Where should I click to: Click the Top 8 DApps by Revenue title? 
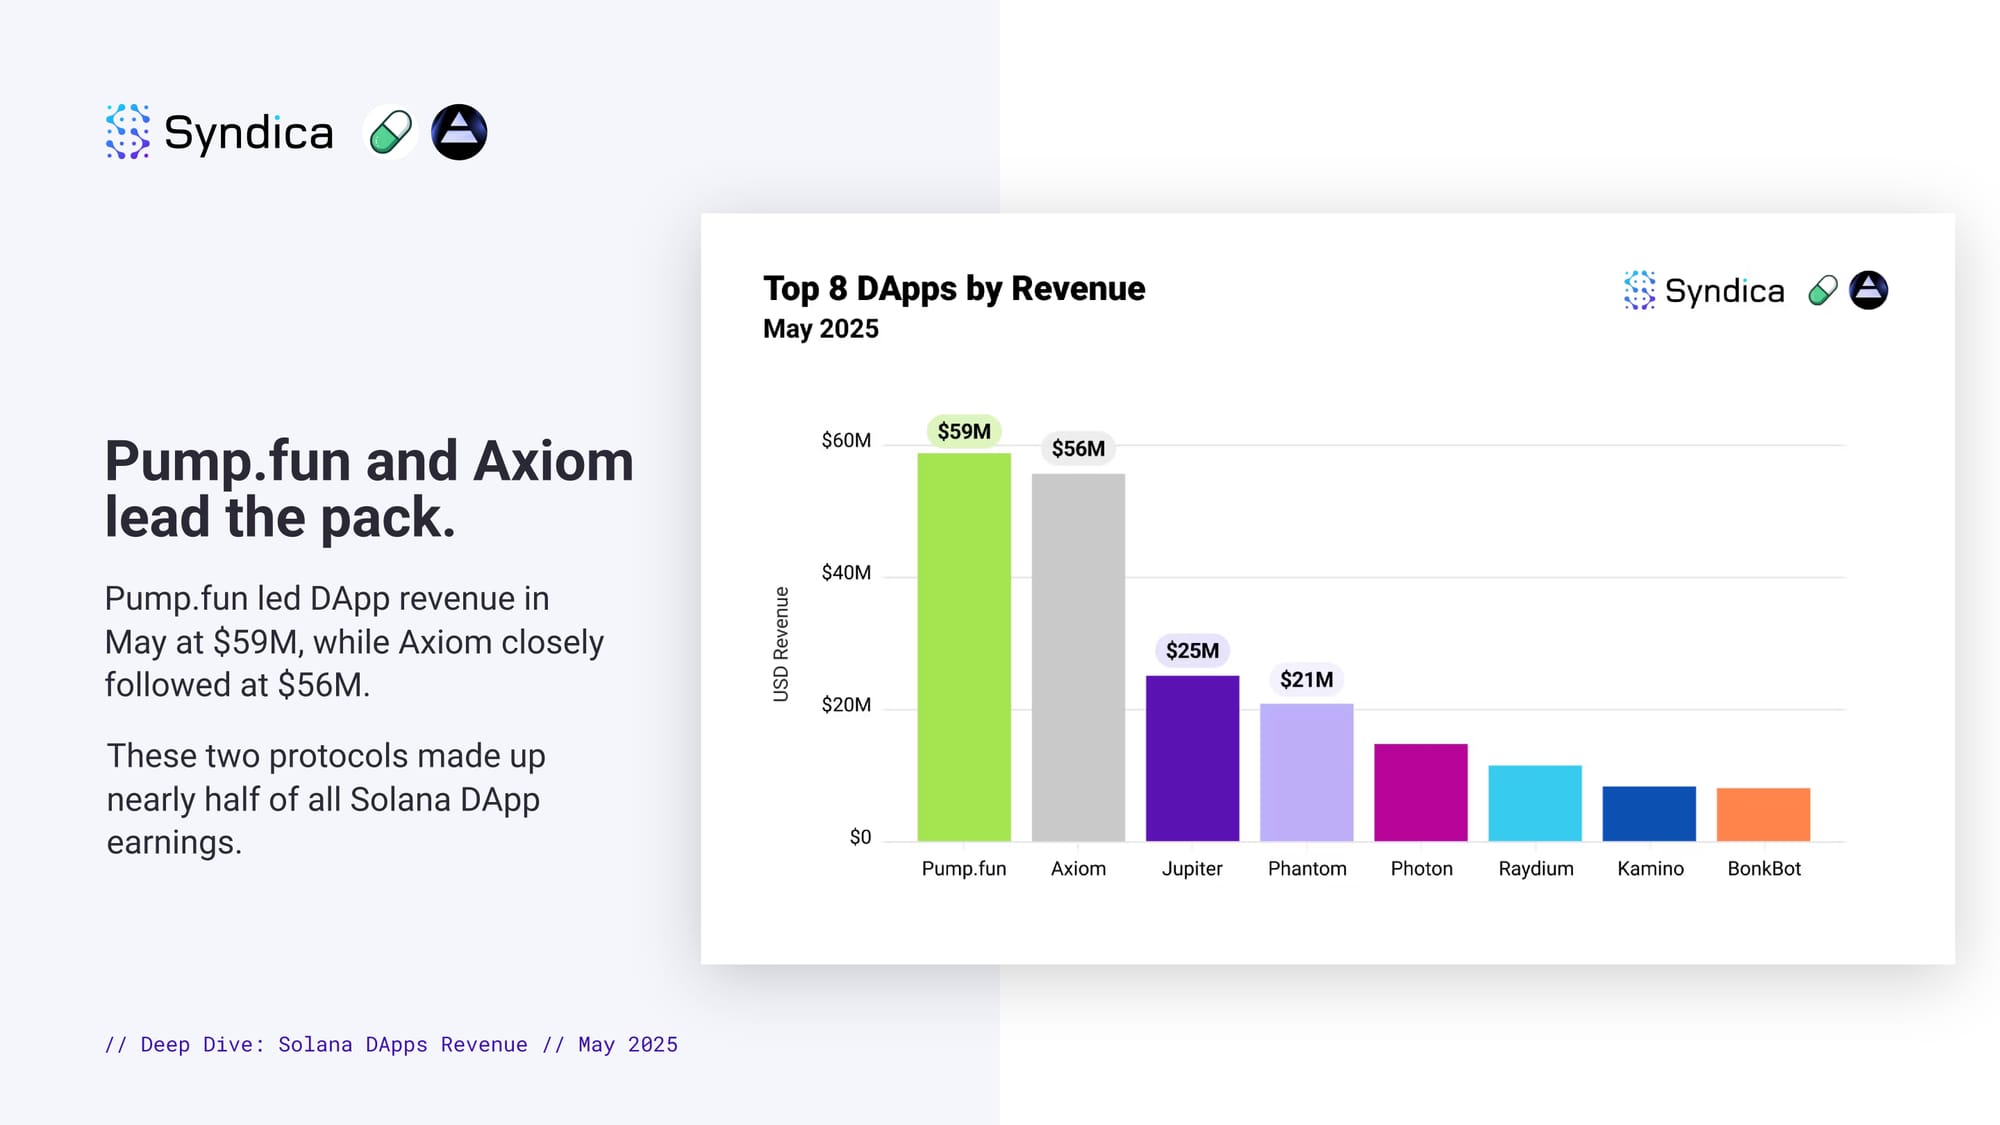click(x=954, y=288)
